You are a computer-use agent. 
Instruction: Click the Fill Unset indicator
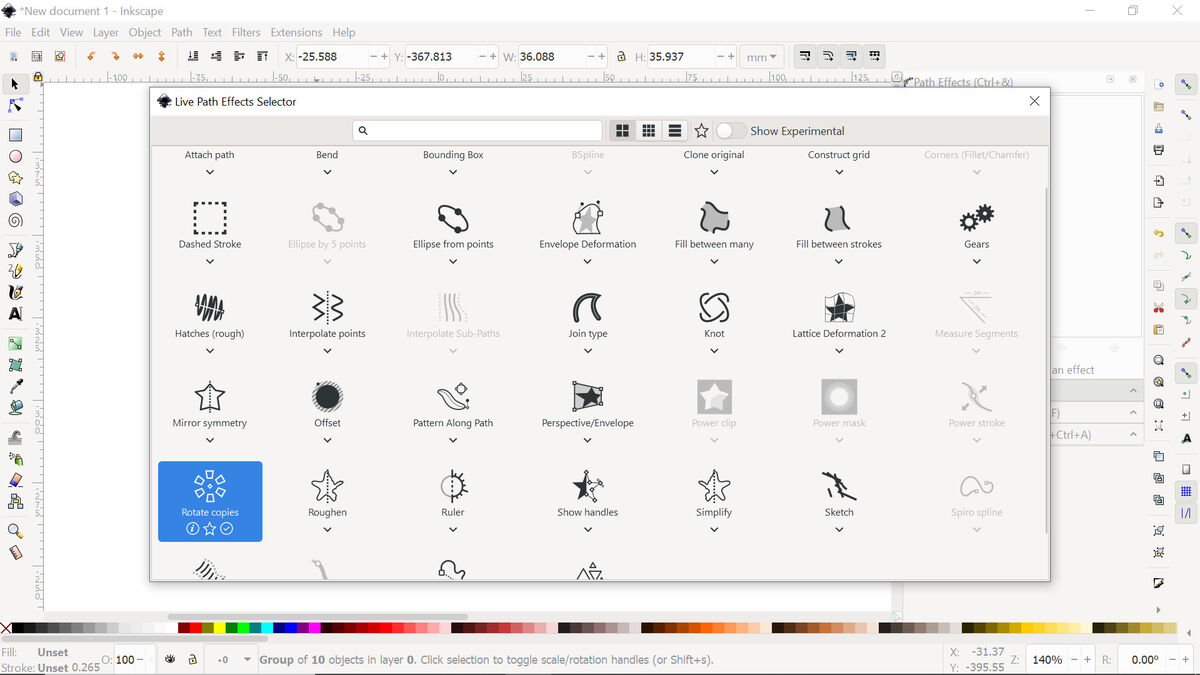(53, 652)
